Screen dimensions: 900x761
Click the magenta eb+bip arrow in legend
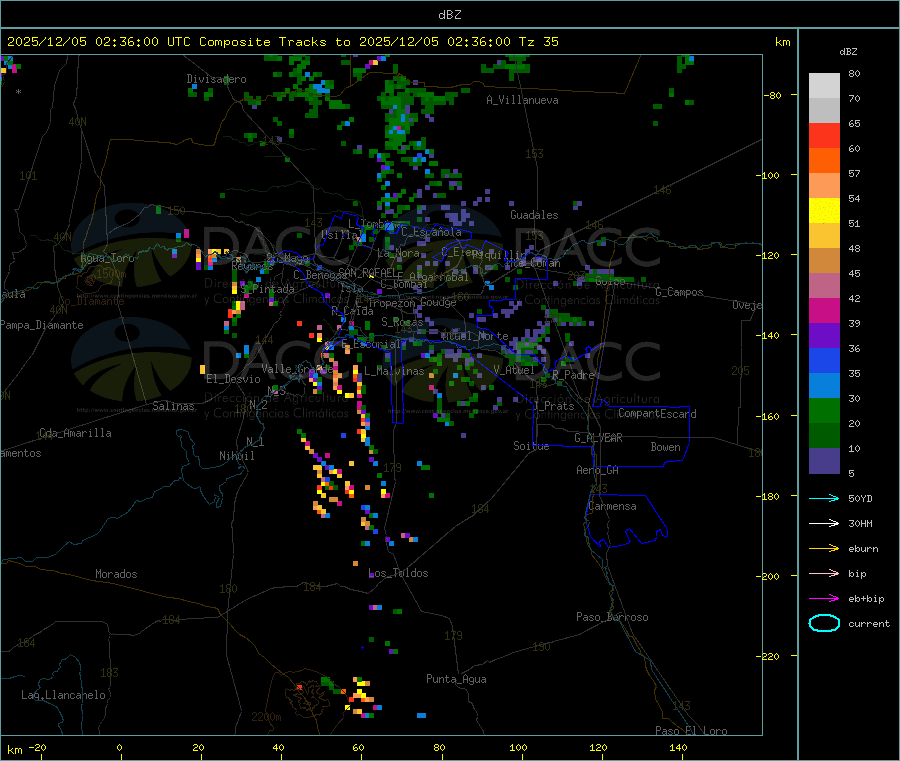point(824,599)
